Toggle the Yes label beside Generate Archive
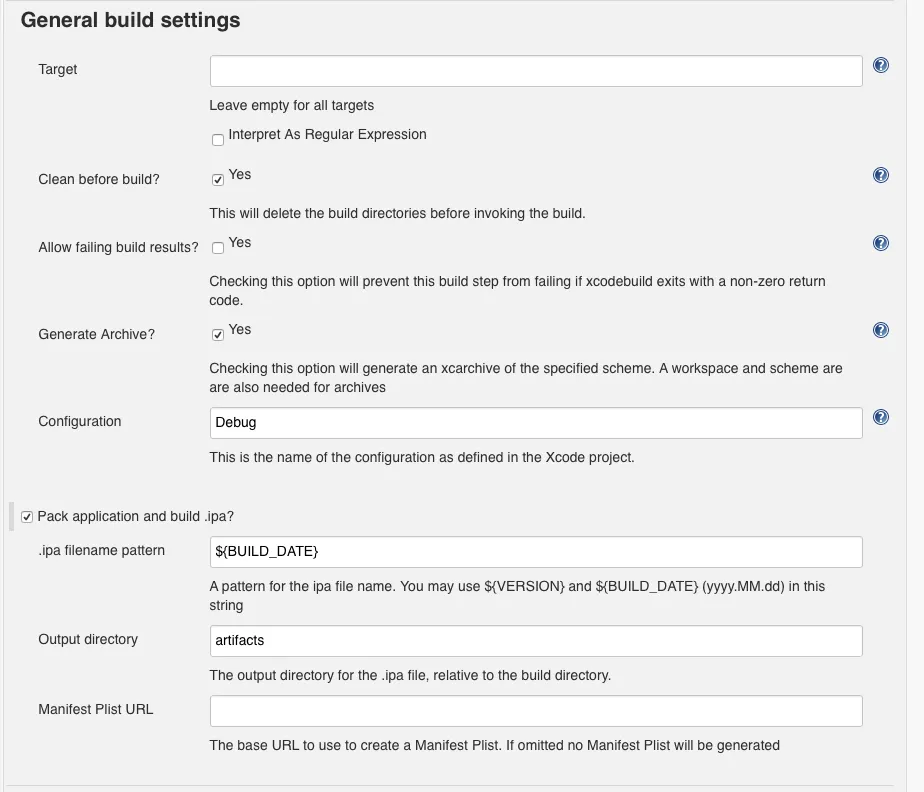The image size is (924, 792). [x=241, y=329]
